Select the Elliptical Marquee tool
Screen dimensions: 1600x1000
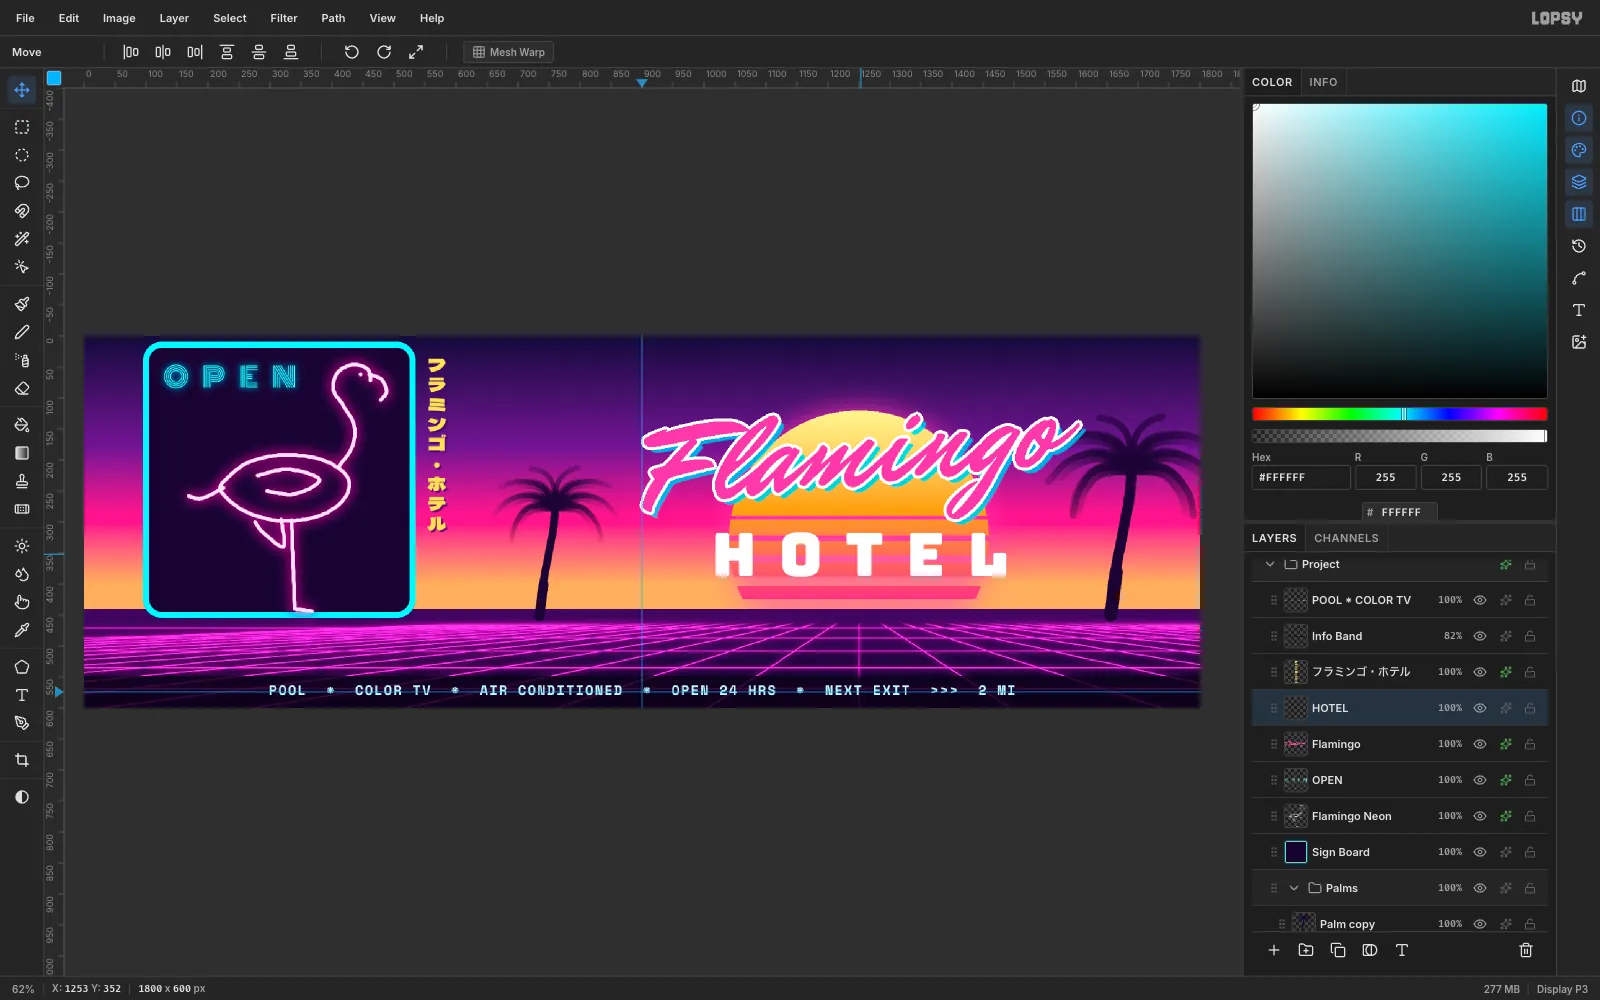tap(22, 155)
